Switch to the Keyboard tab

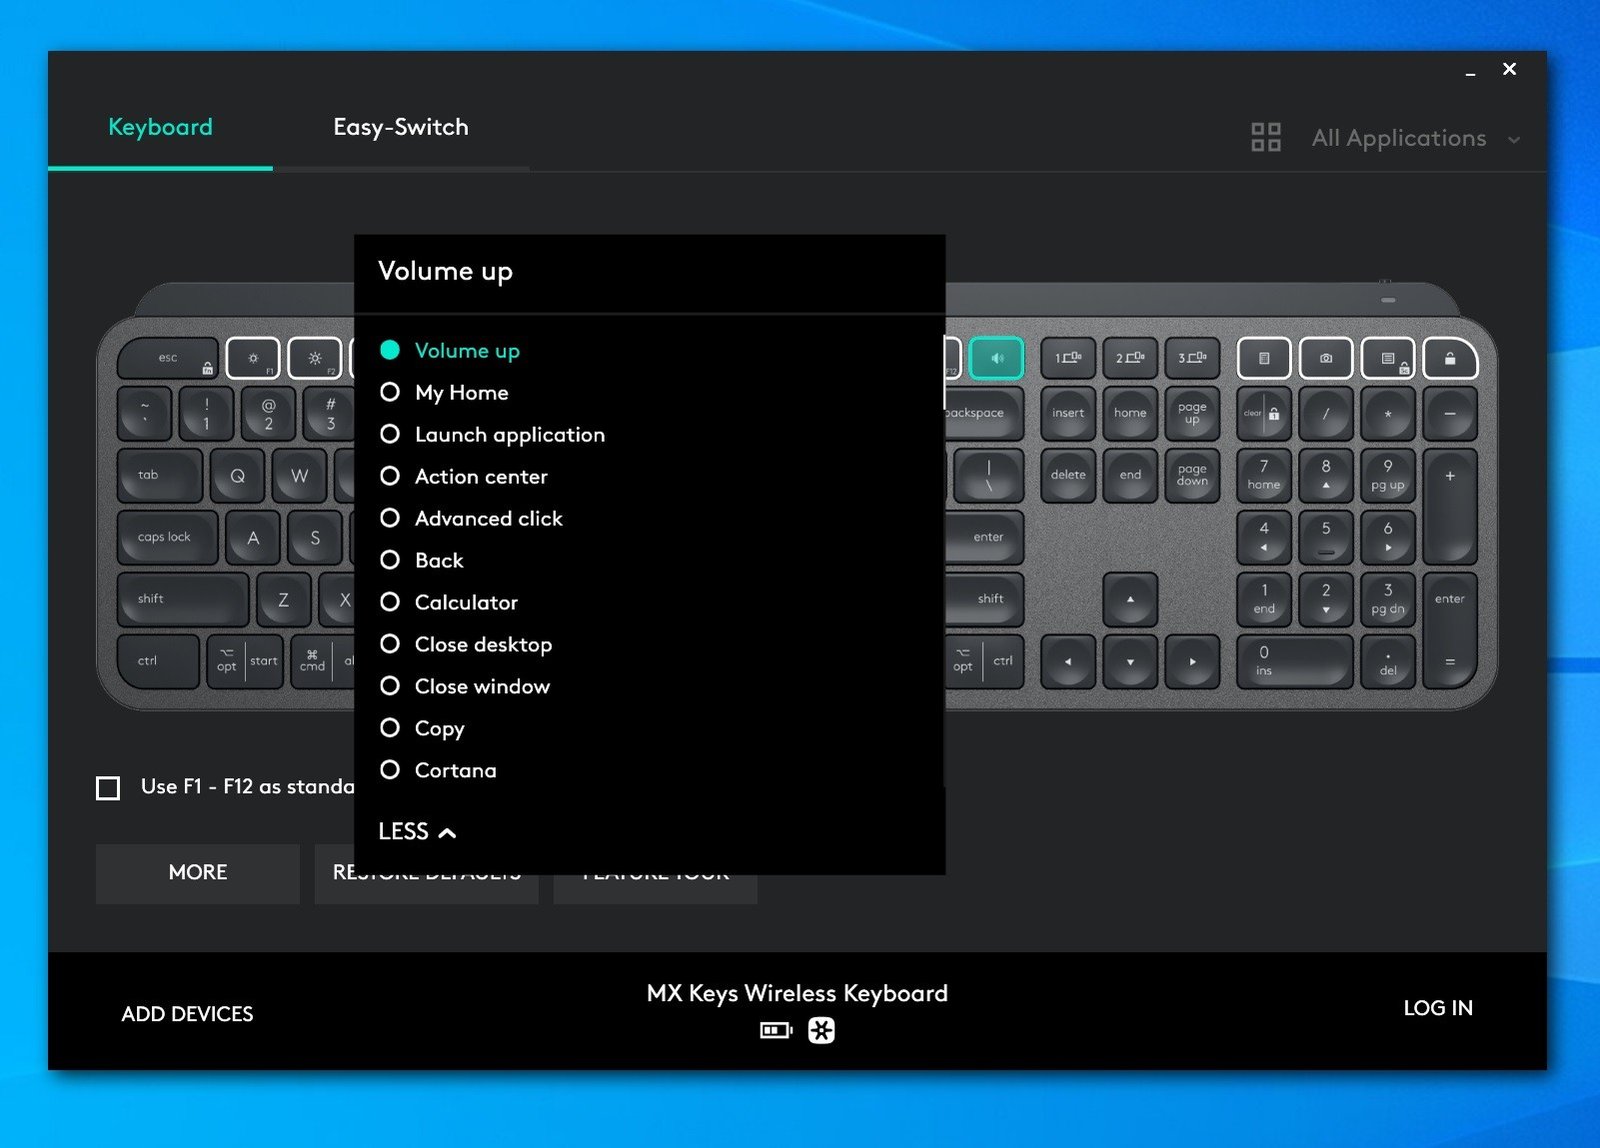point(160,127)
